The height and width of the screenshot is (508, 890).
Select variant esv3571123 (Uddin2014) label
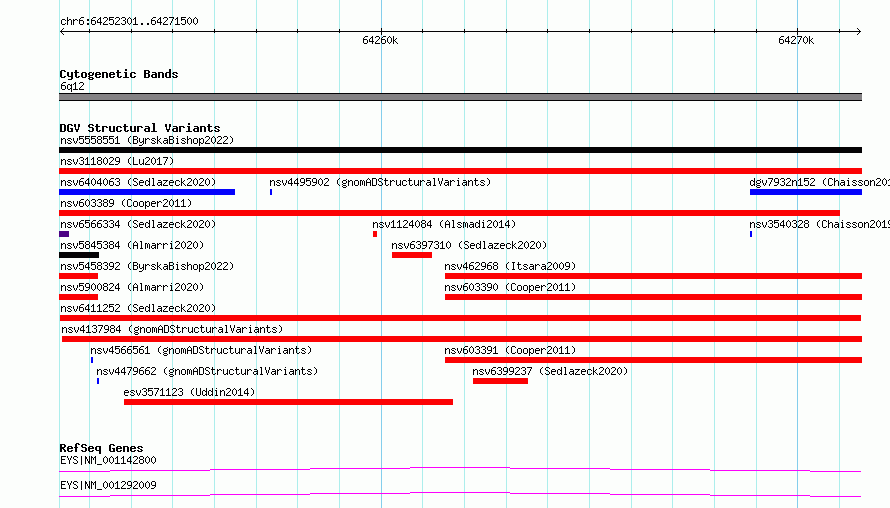(x=189, y=392)
